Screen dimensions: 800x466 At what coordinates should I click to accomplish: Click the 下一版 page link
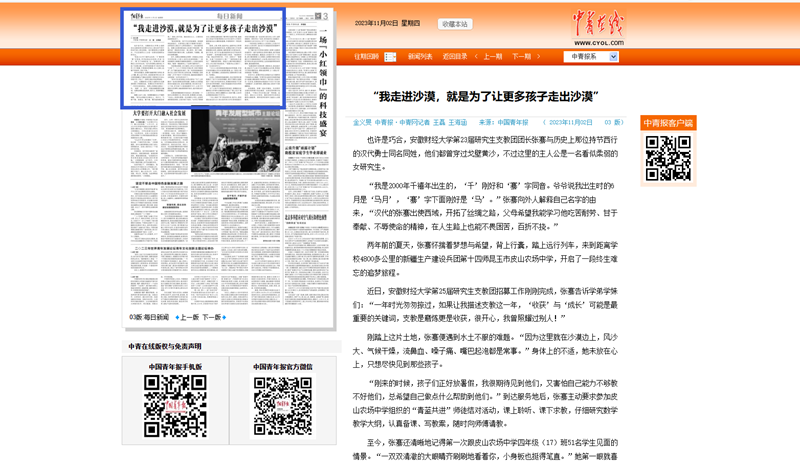(x=212, y=317)
